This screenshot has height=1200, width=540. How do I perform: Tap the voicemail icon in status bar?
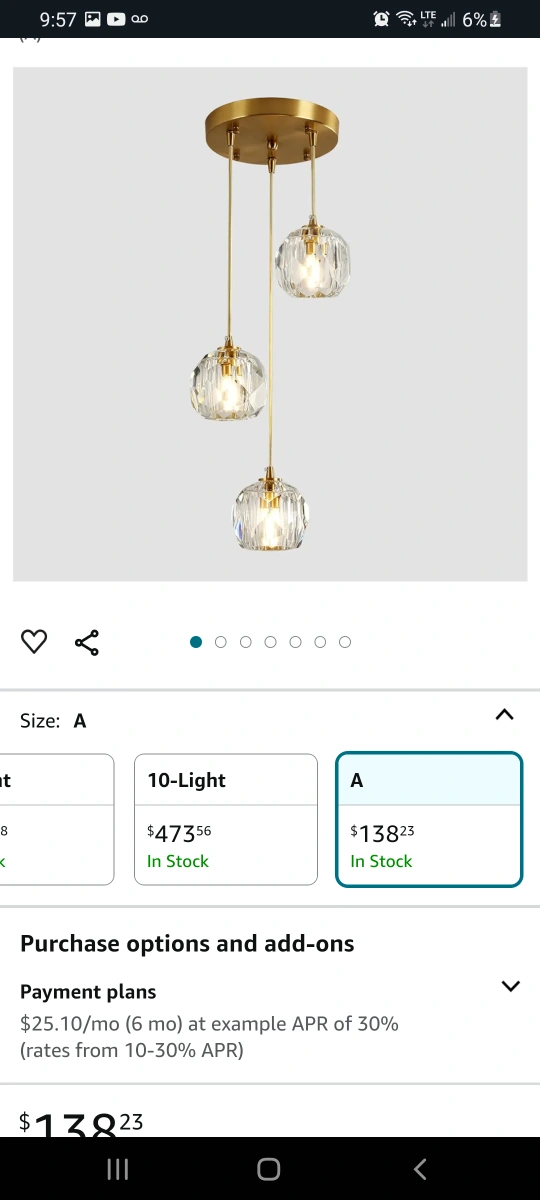click(140, 19)
